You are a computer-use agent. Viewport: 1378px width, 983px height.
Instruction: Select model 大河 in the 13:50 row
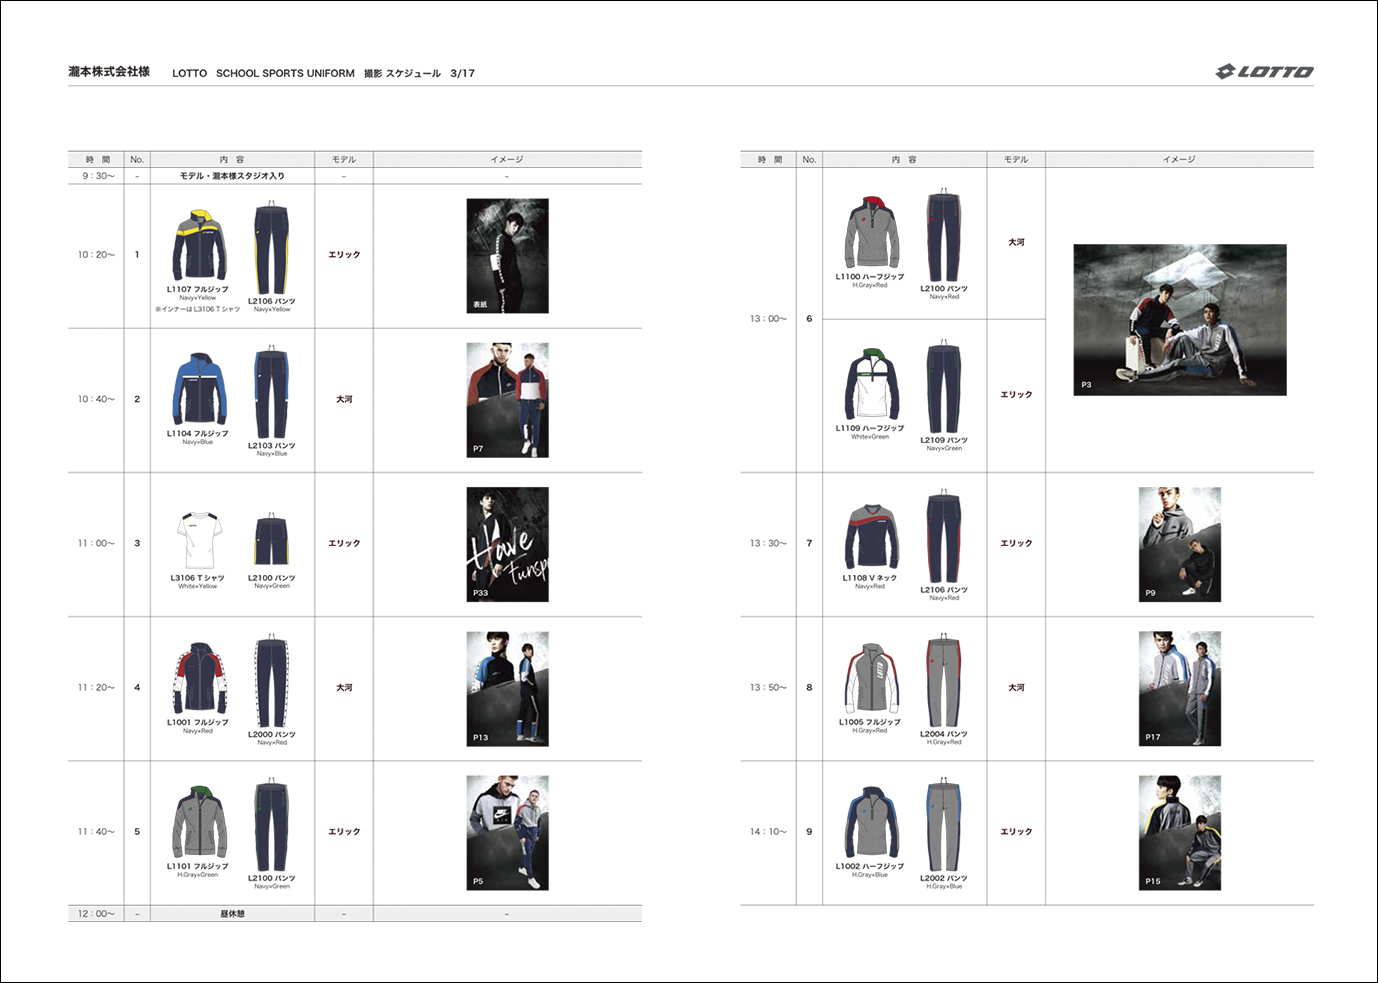click(x=1016, y=687)
